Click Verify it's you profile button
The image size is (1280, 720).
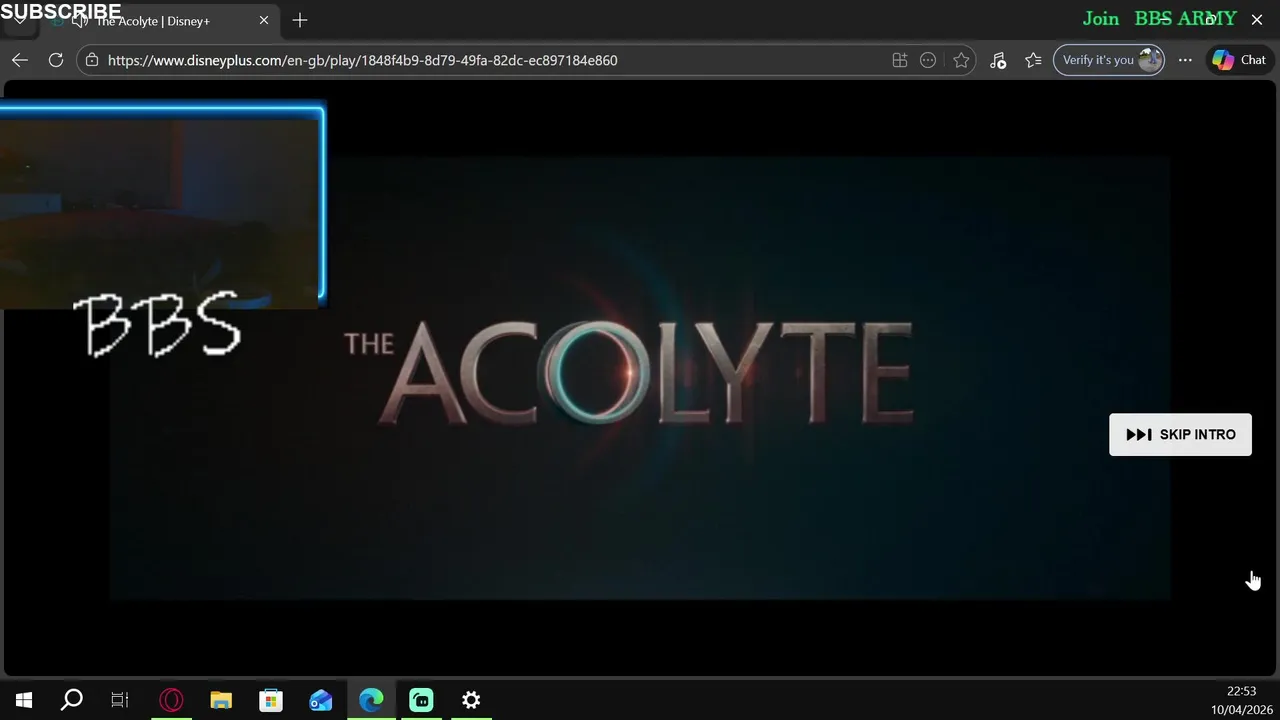point(1109,60)
